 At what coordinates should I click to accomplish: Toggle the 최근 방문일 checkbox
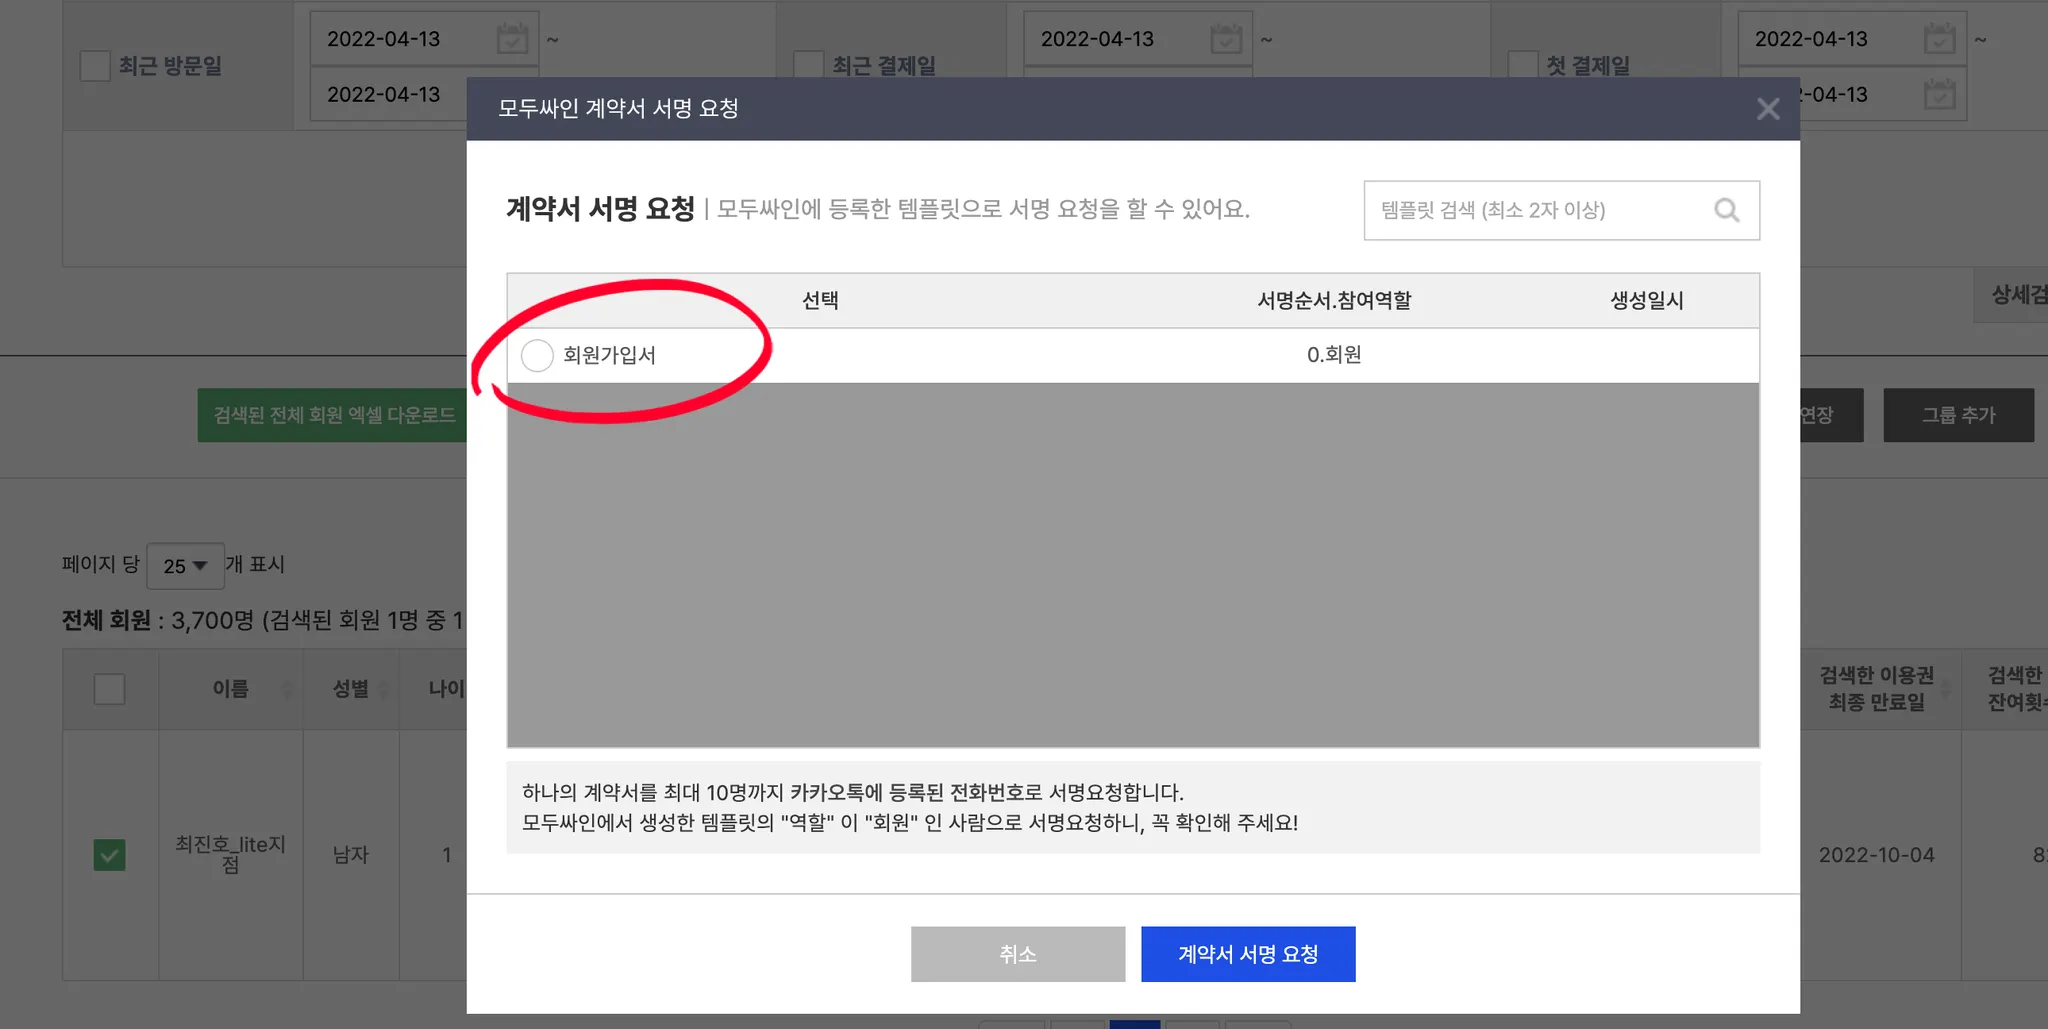pos(95,66)
